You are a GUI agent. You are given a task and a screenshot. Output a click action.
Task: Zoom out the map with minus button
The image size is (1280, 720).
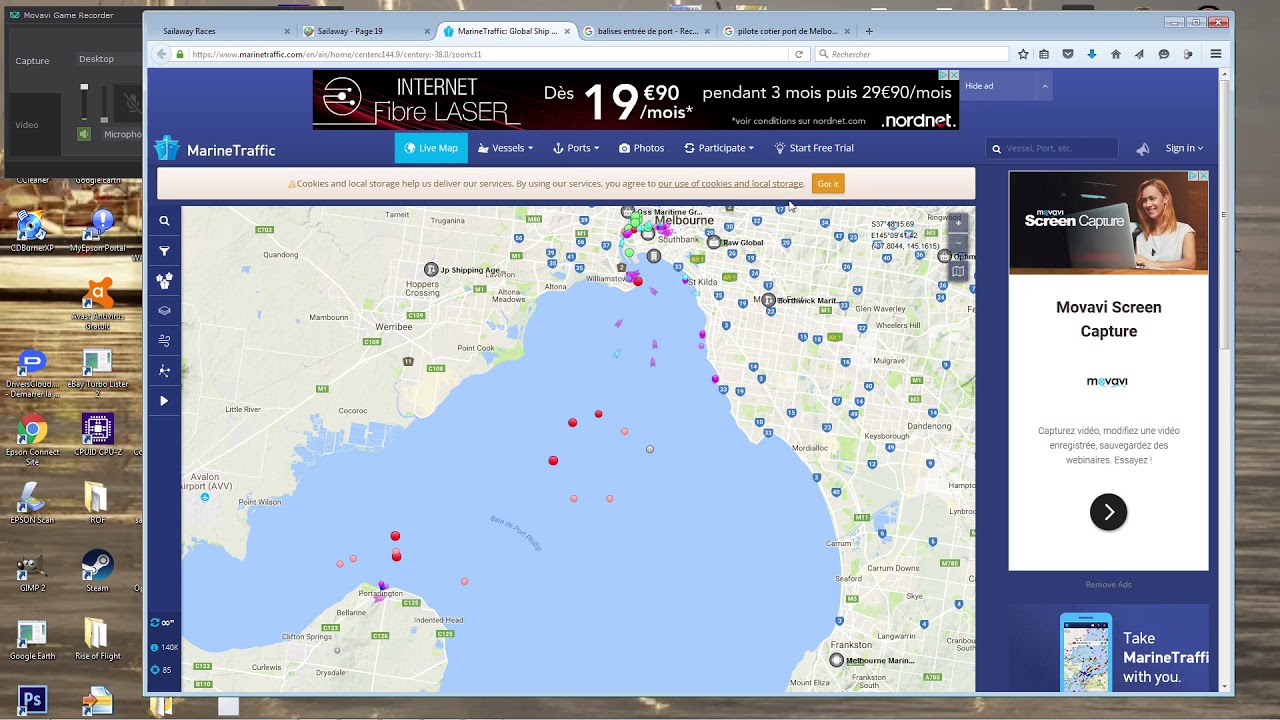click(x=958, y=243)
